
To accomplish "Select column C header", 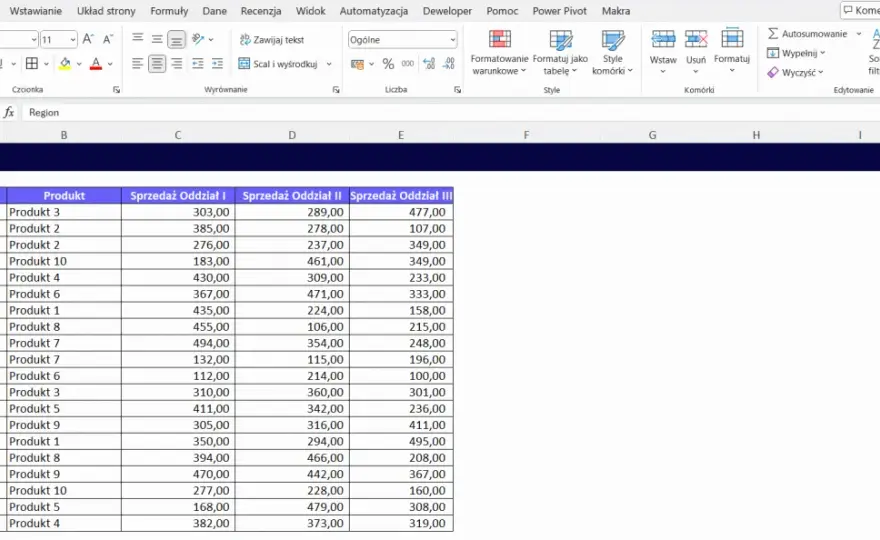I will pyautogui.click(x=178, y=135).
